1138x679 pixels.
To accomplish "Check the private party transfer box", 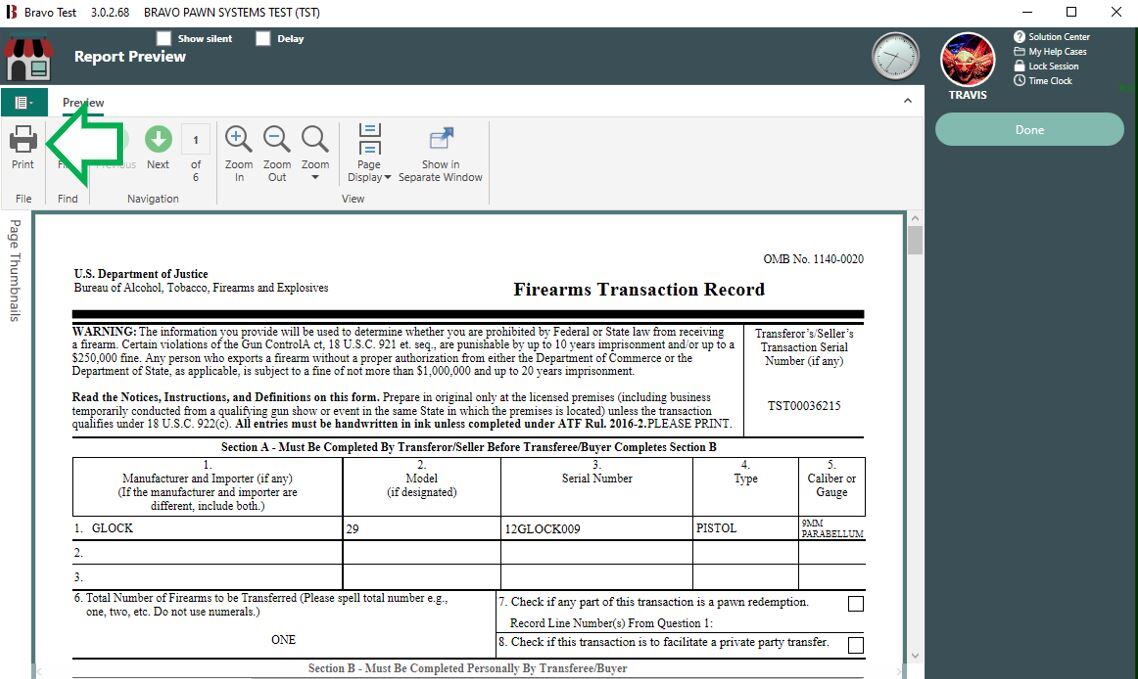I will coord(856,645).
